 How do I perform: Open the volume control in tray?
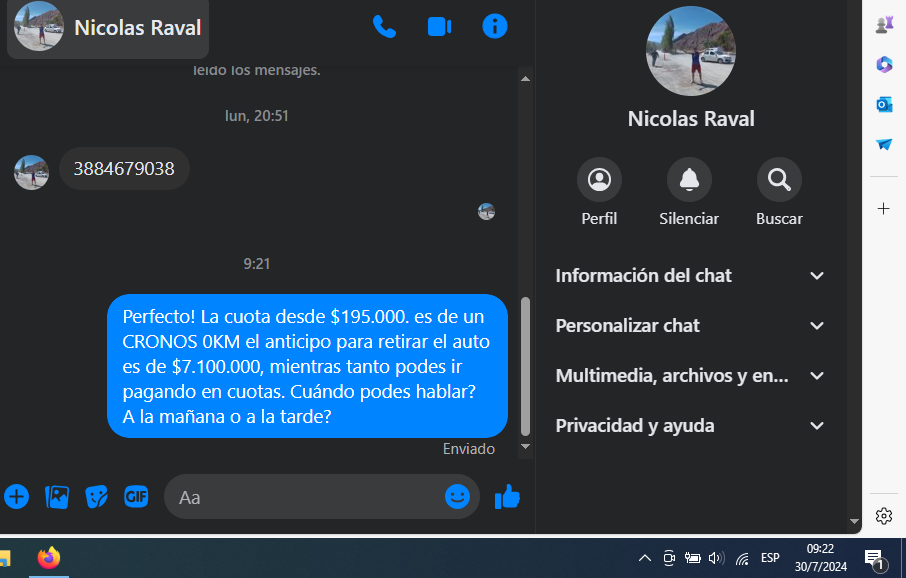click(716, 558)
